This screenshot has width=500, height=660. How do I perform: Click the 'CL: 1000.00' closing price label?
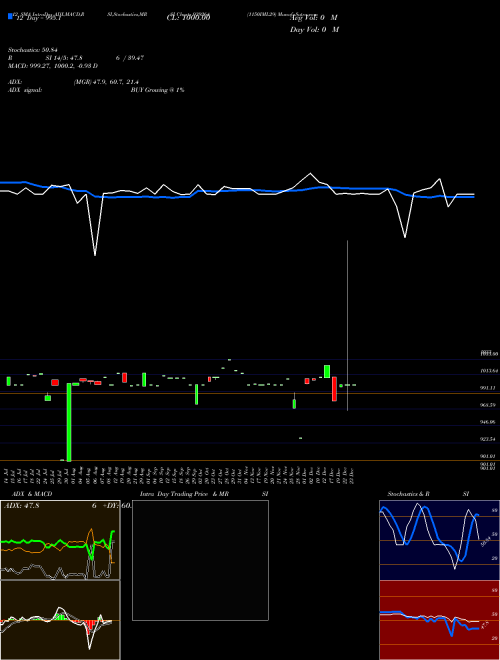(188, 18)
